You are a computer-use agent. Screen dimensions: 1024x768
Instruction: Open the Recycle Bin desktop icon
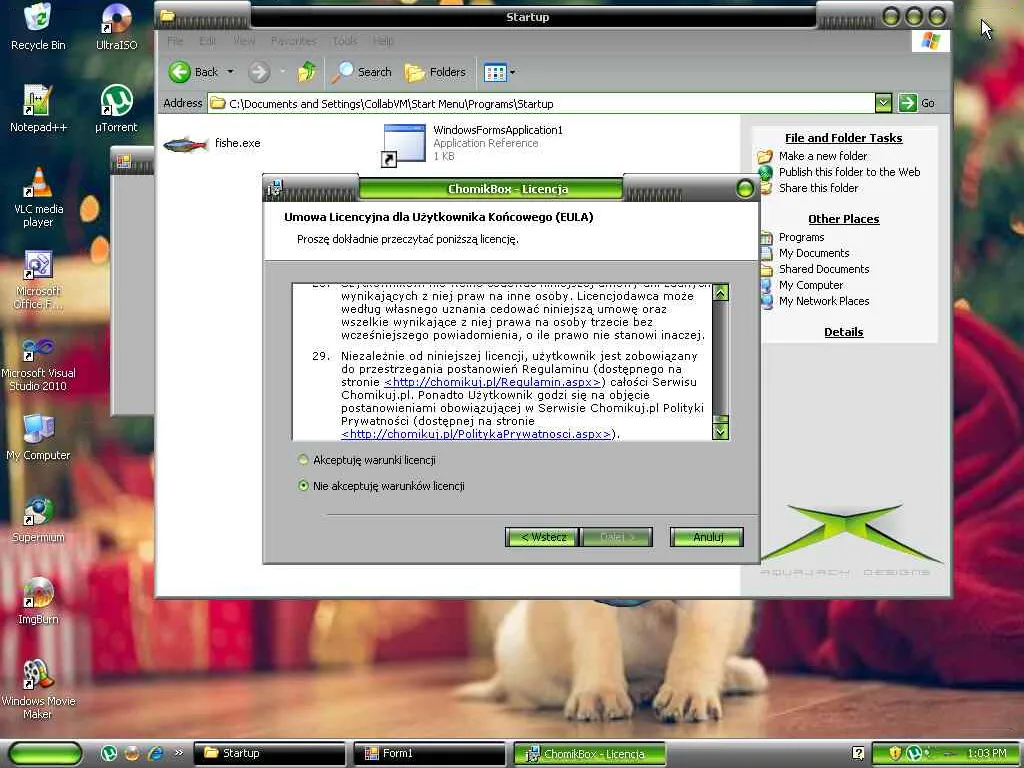click(38, 27)
